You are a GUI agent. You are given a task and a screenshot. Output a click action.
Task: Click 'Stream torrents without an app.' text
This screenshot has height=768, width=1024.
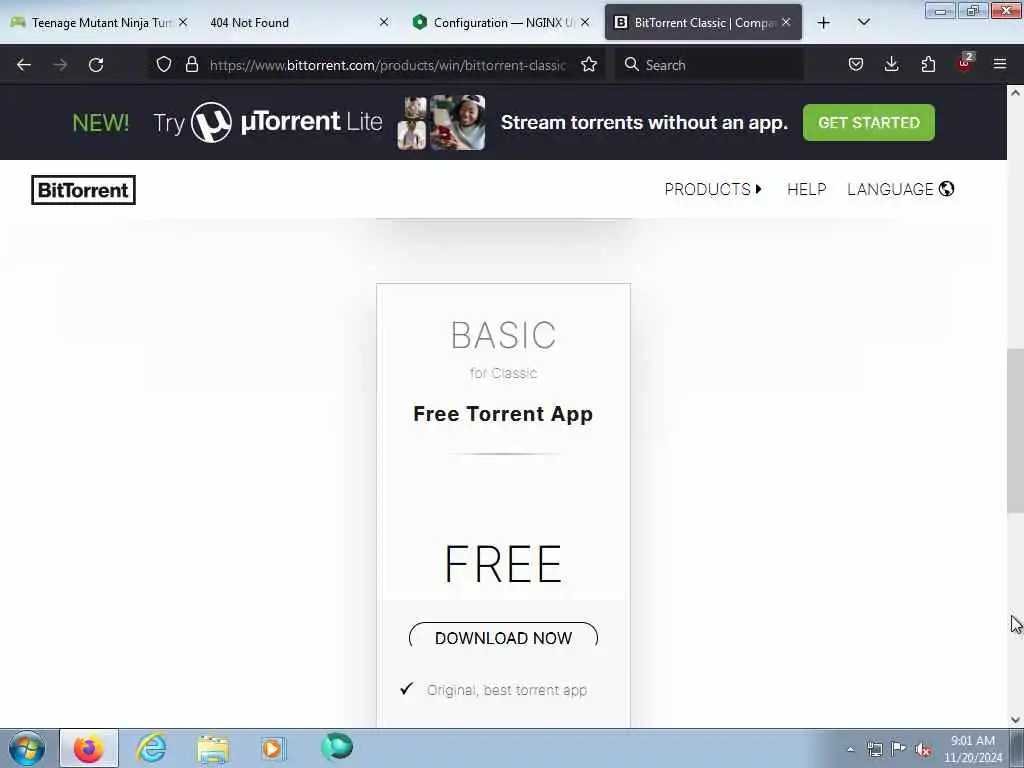645,123
